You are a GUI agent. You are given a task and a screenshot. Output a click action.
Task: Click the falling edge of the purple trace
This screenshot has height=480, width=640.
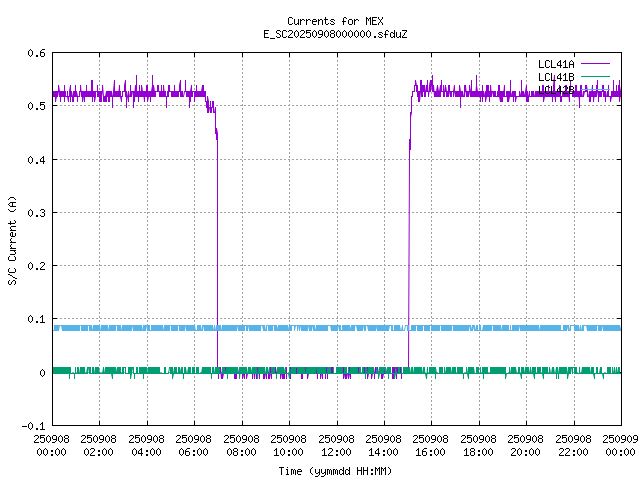click(217, 250)
